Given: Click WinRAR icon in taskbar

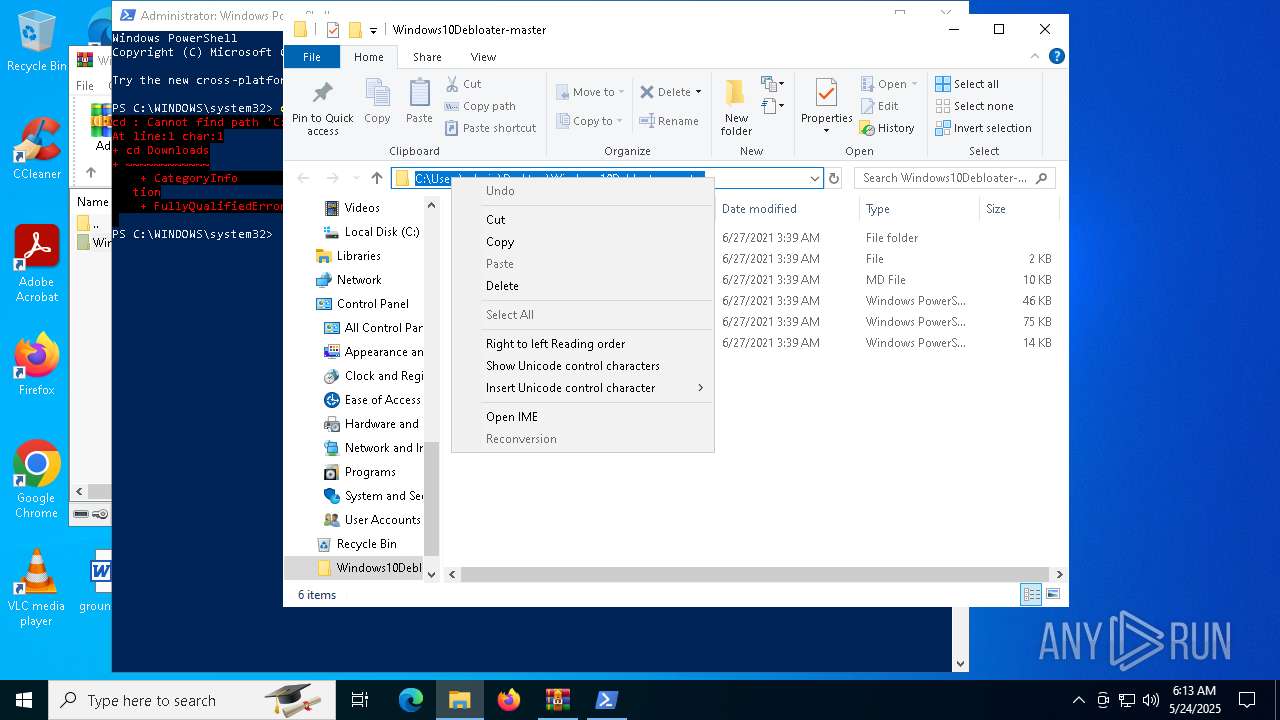Looking at the screenshot, I should (x=558, y=700).
